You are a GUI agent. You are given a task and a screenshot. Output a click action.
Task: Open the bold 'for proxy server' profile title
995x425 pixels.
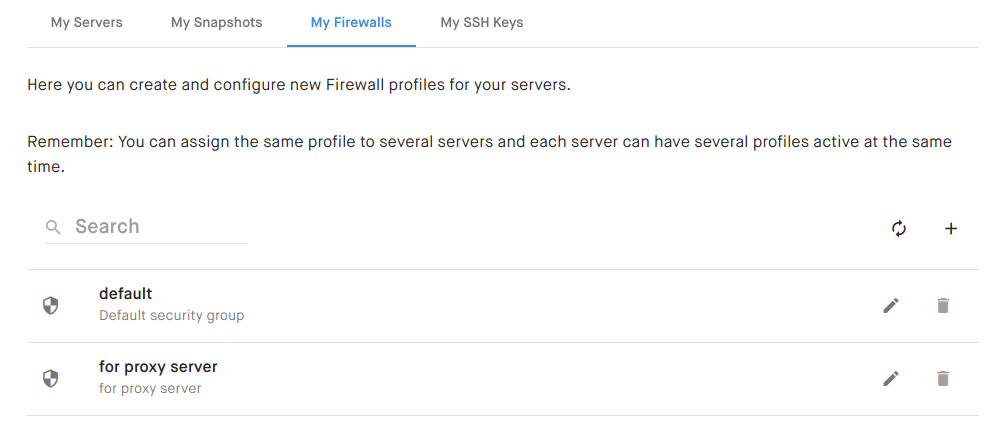pyautogui.click(x=158, y=367)
